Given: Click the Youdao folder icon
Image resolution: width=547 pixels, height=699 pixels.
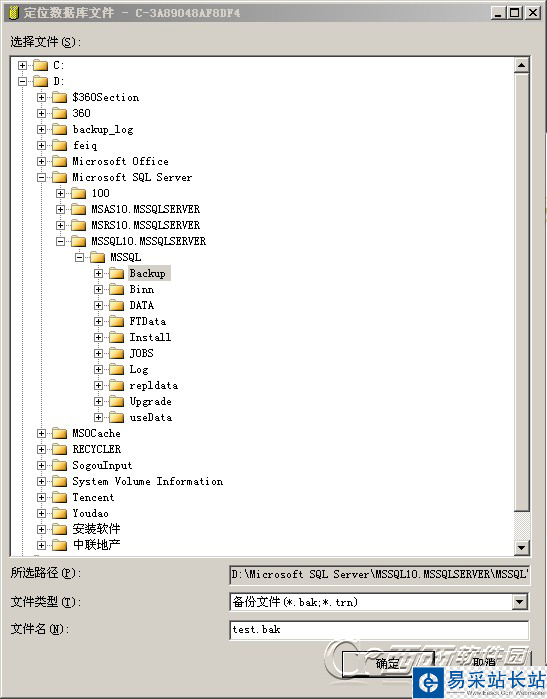Looking at the screenshot, I should coord(59,514).
